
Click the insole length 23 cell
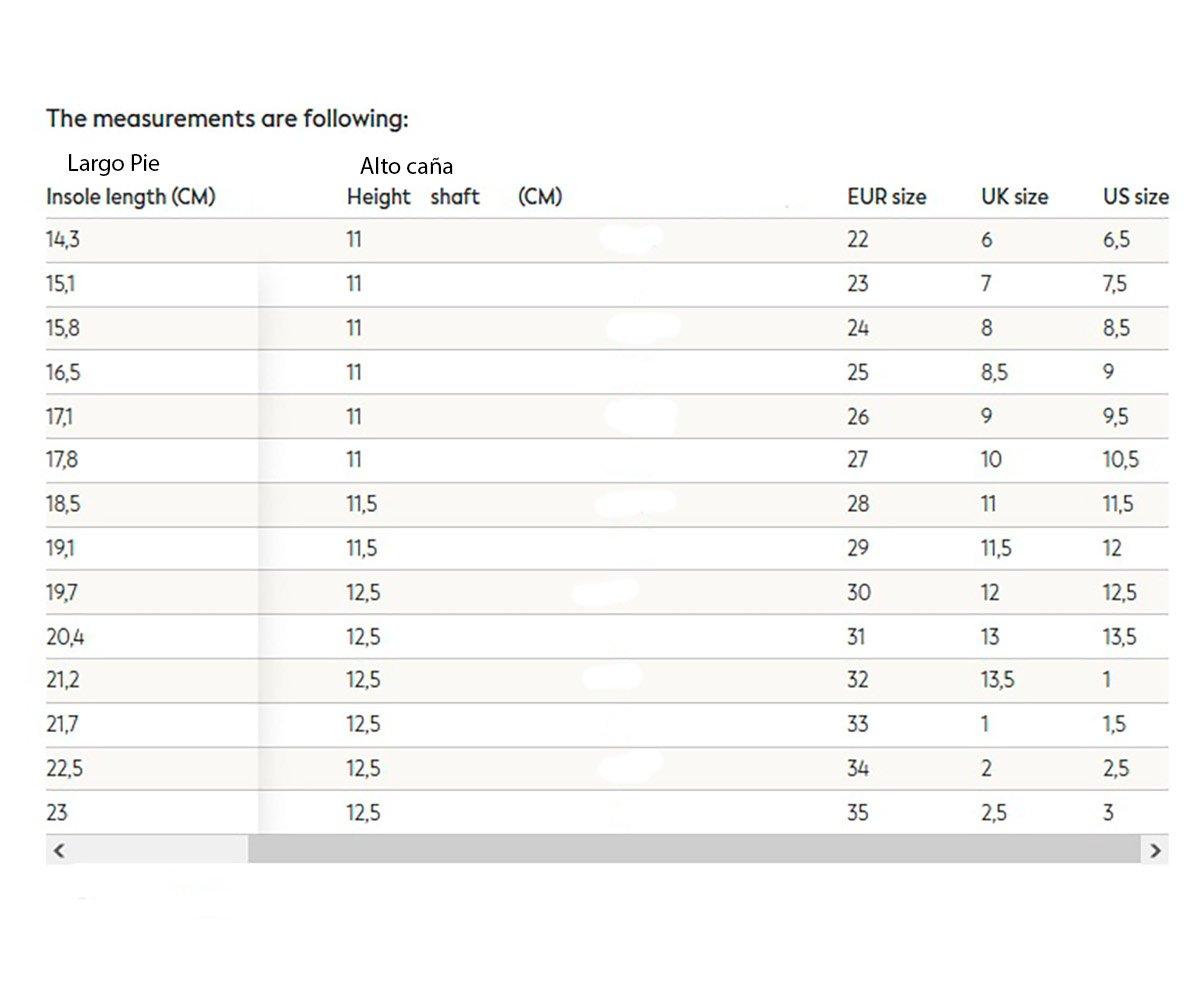click(x=57, y=813)
